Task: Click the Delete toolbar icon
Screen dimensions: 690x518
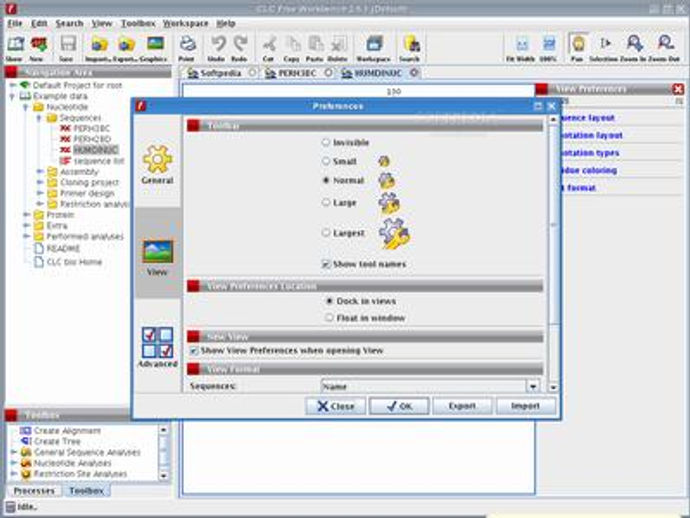Action: pos(338,48)
